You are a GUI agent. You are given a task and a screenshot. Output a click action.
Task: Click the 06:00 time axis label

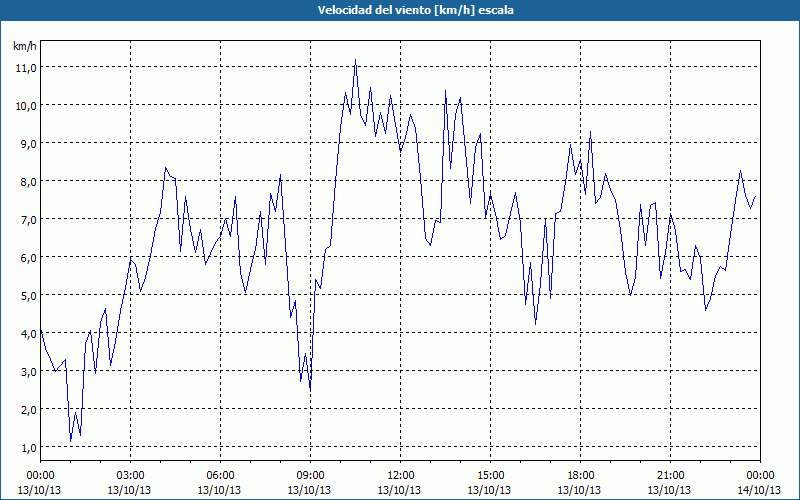tap(220, 476)
